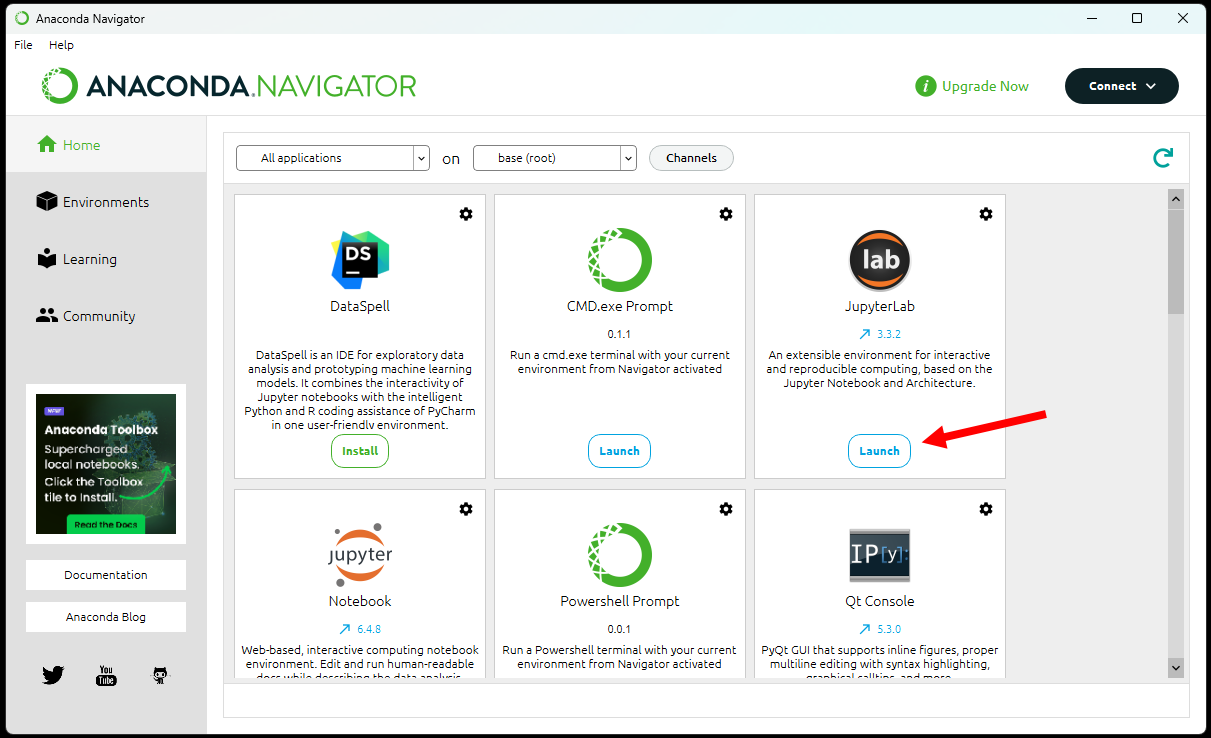Install DataSpell
Screen dimensions: 1211x738
pyautogui.click(x=360, y=451)
